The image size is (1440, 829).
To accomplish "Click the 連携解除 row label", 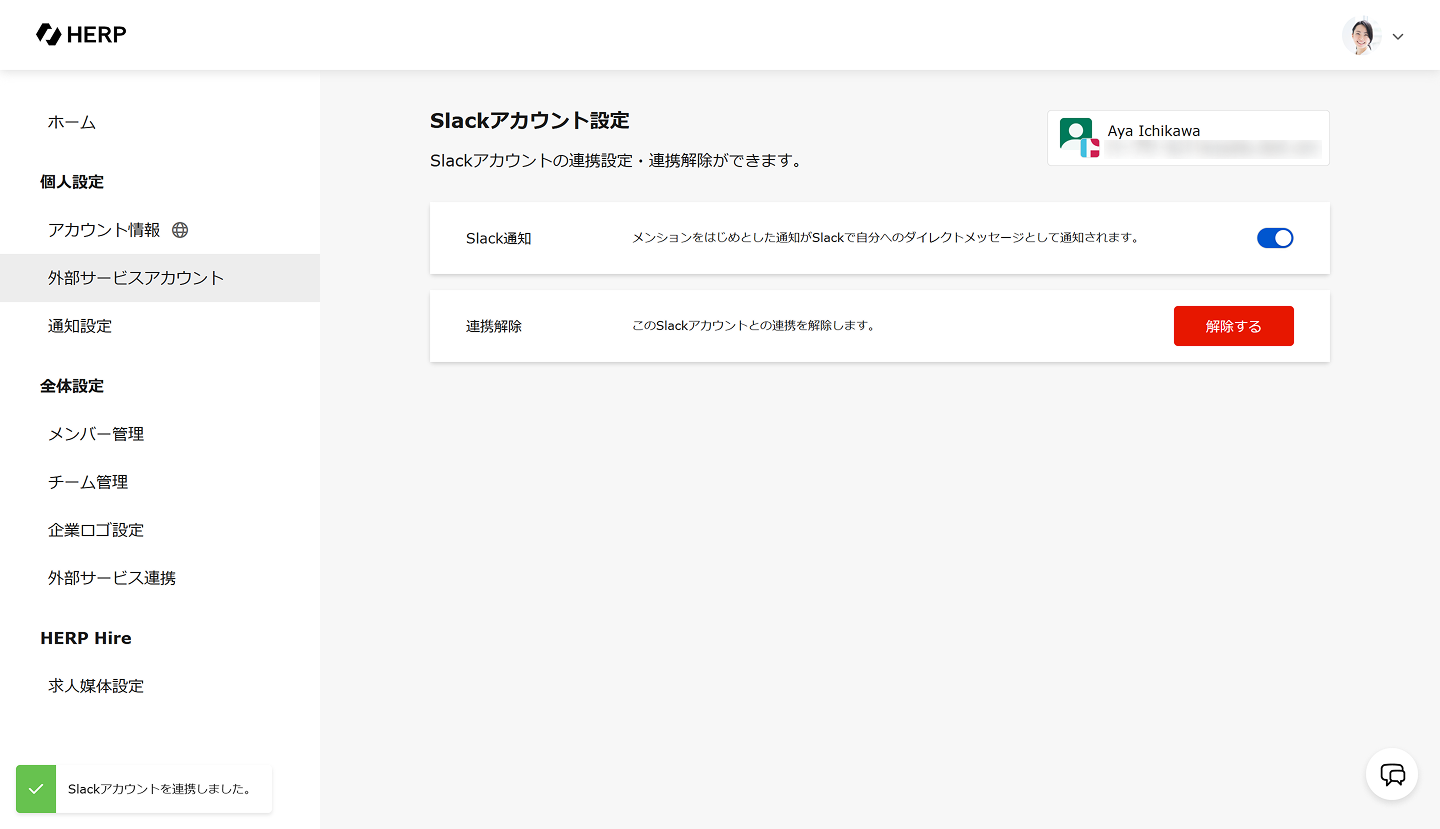I will click(x=494, y=326).
